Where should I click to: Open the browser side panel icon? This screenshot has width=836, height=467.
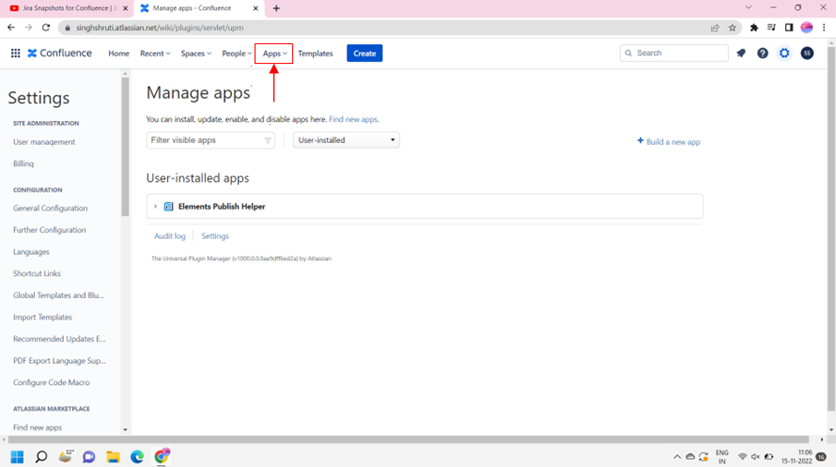[789, 28]
